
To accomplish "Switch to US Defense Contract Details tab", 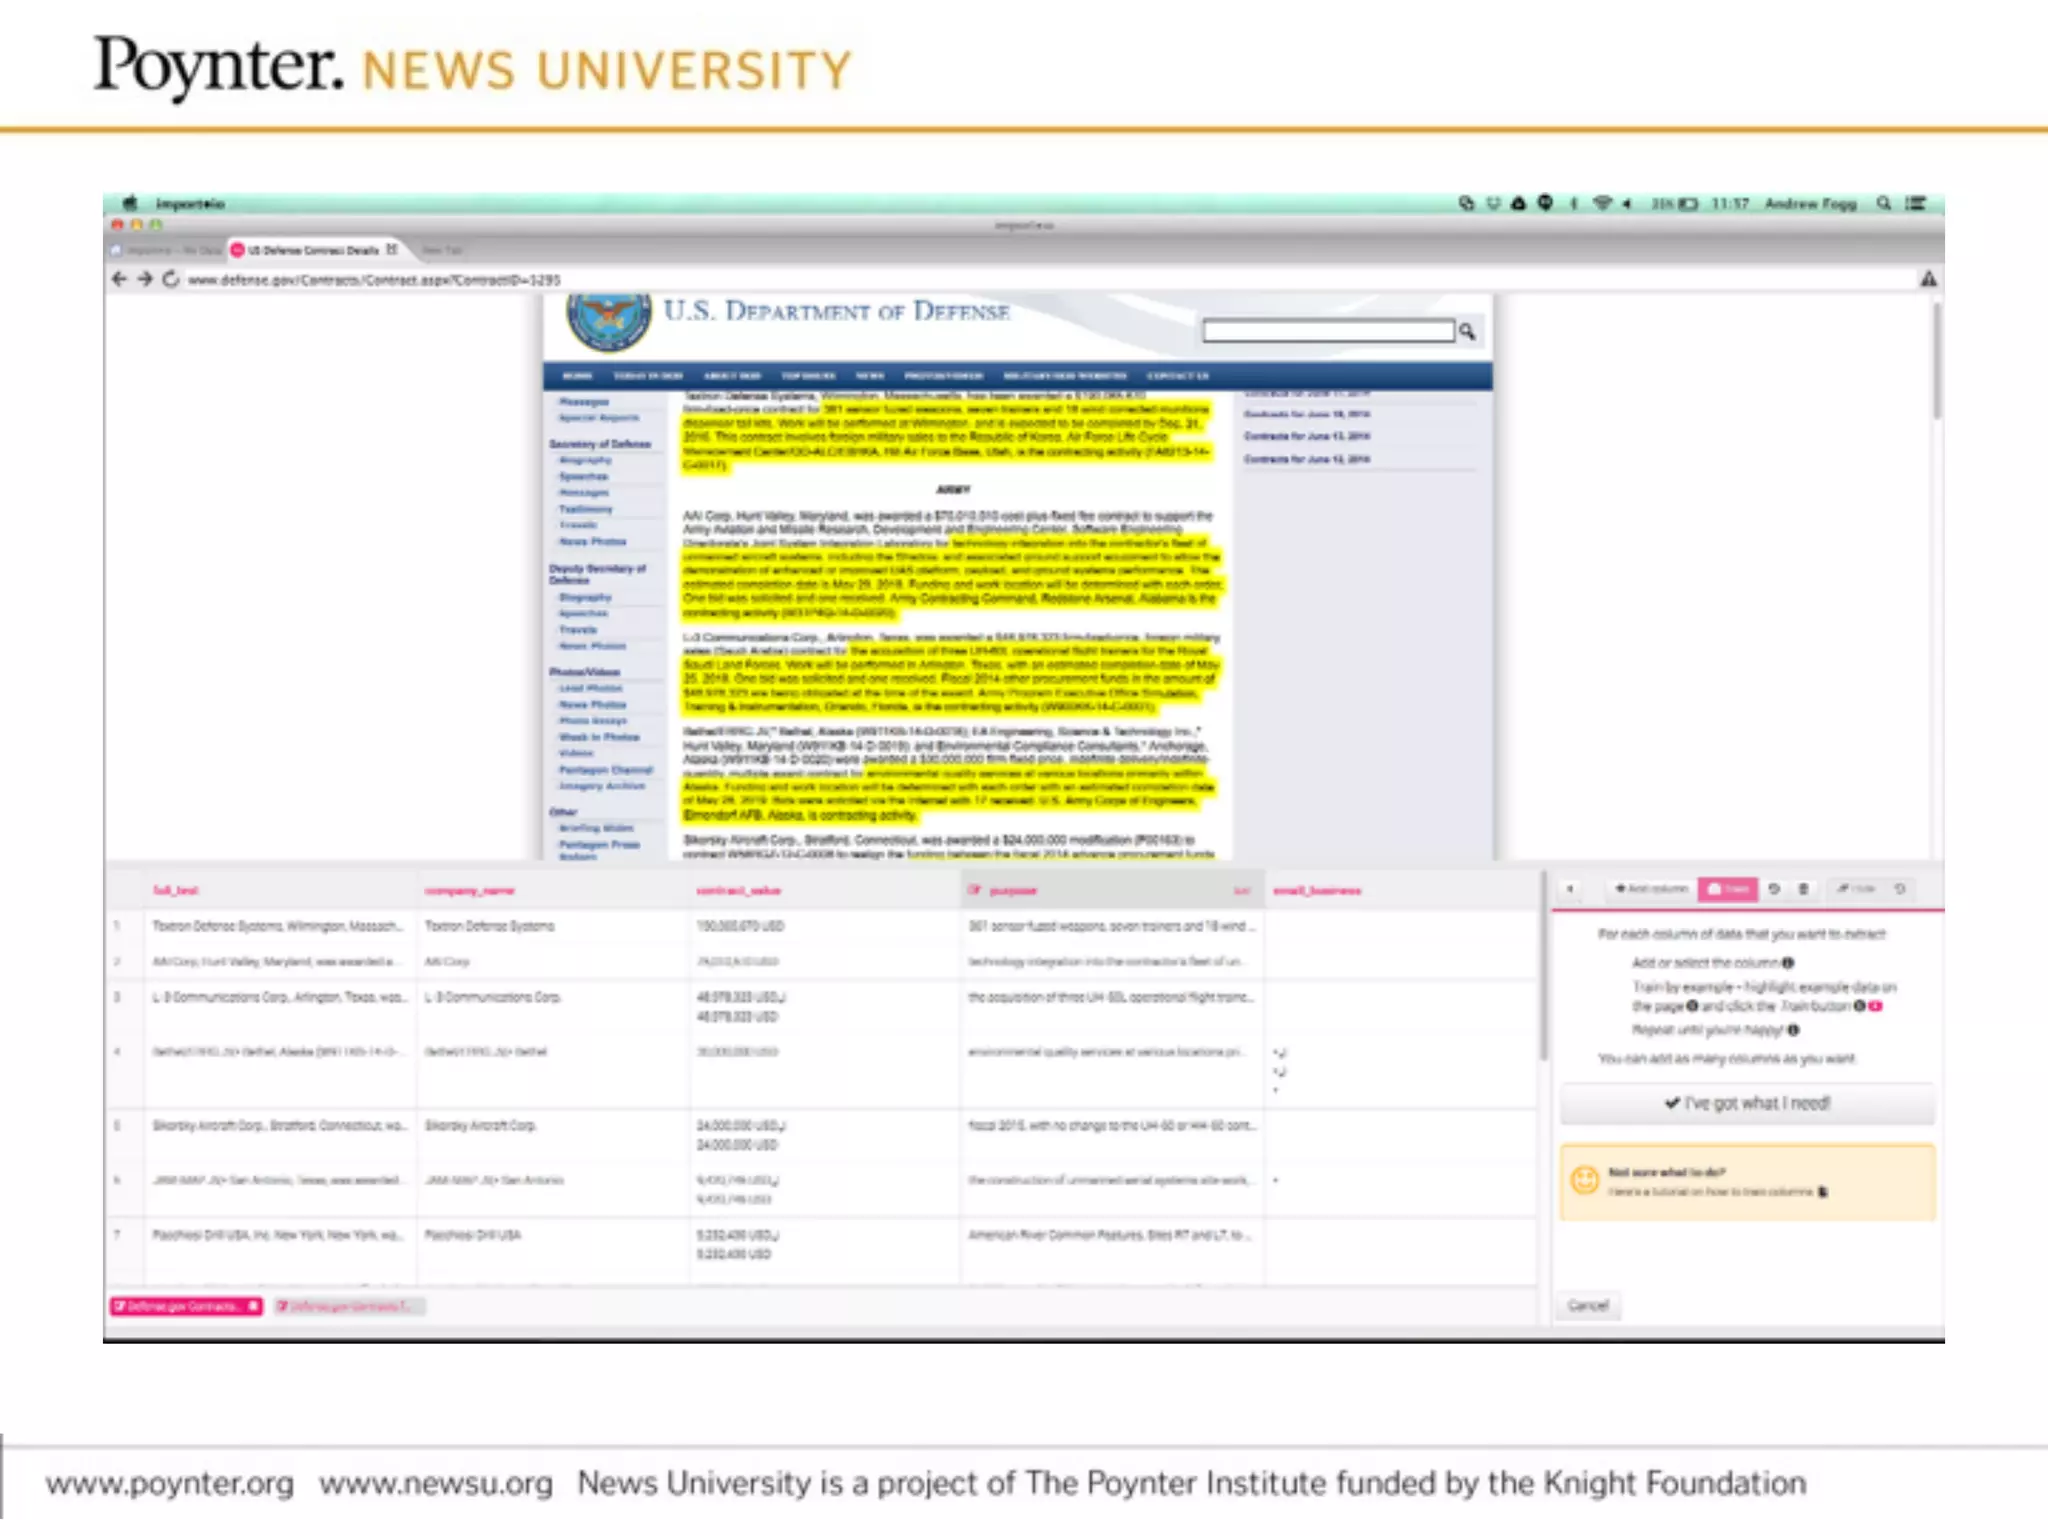I will 312,250.
